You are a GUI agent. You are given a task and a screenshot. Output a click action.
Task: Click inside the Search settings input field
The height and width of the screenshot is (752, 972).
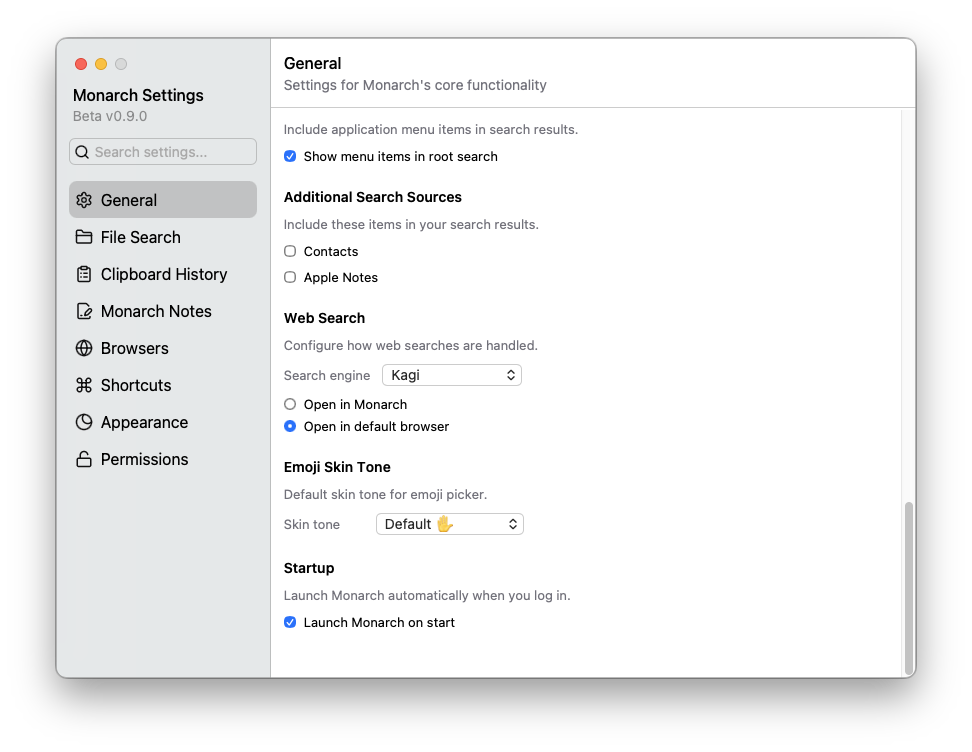pyautogui.click(x=162, y=151)
